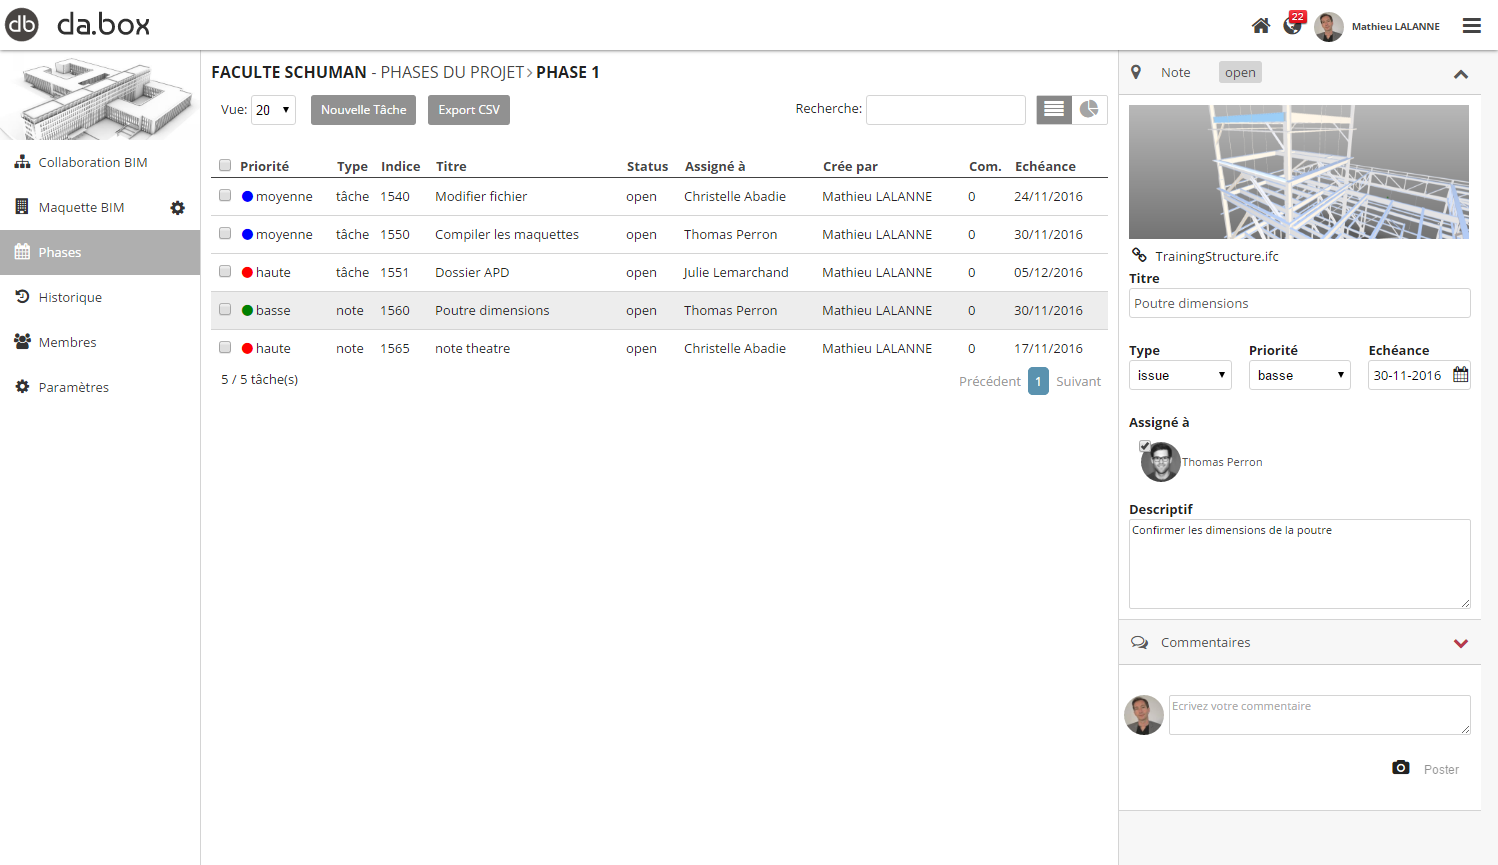Click the Phases calendar icon

point(22,252)
